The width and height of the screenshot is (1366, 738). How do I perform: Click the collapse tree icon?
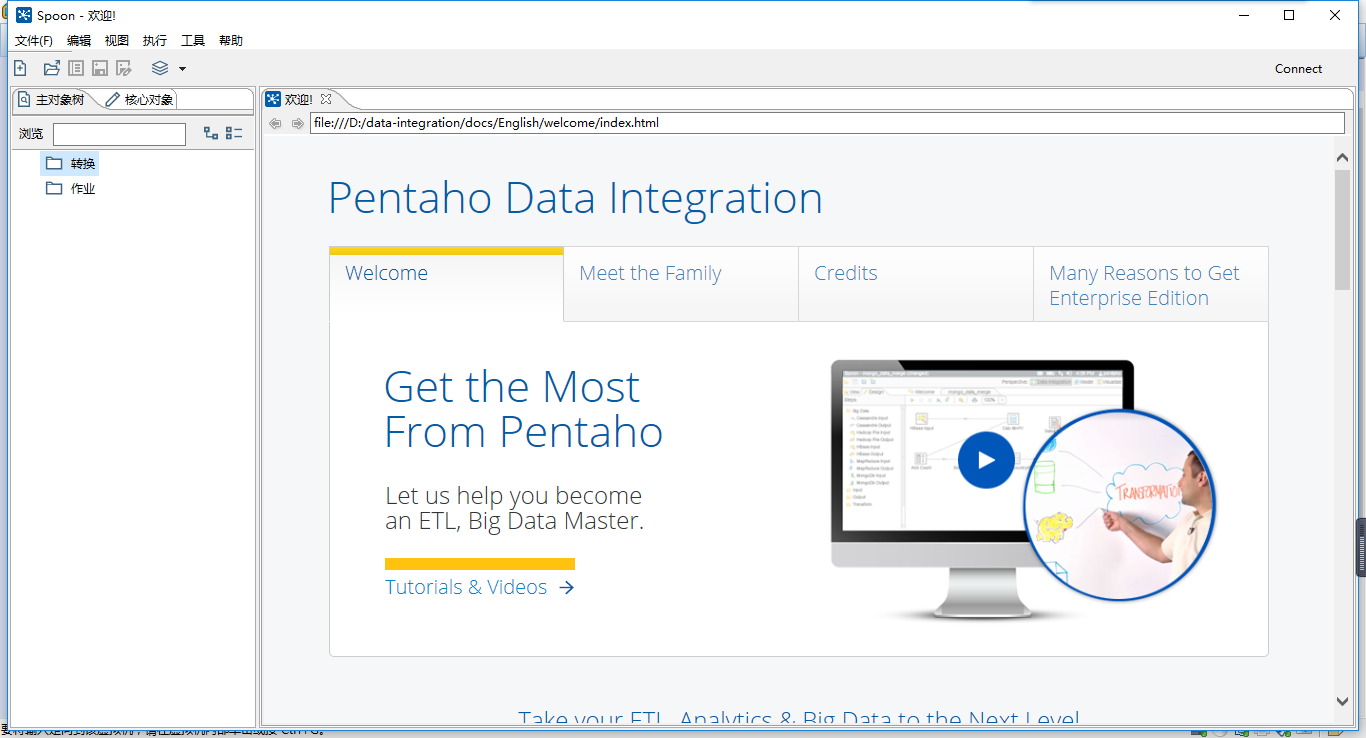[234, 133]
